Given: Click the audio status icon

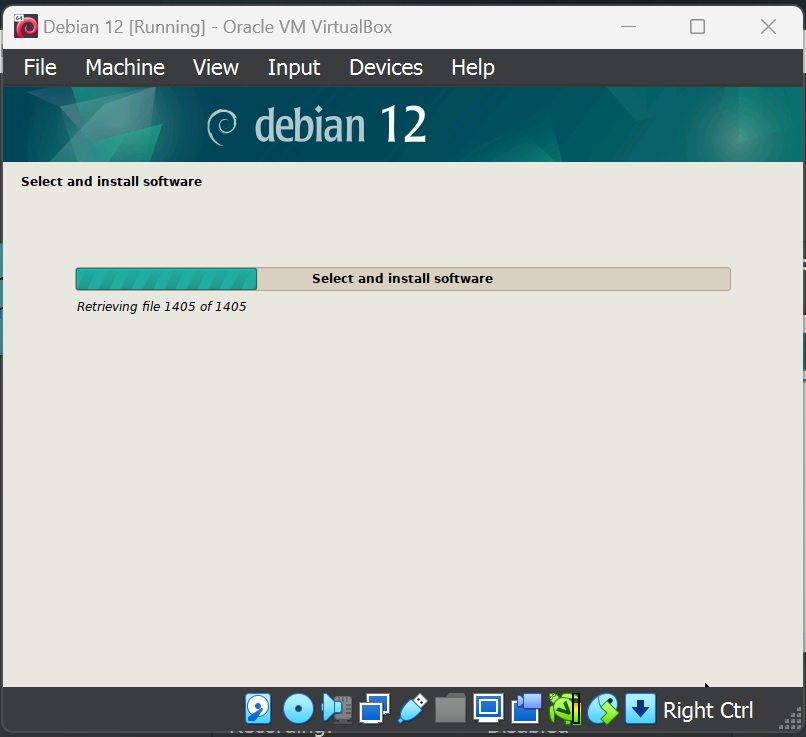Looking at the screenshot, I should [337, 709].
